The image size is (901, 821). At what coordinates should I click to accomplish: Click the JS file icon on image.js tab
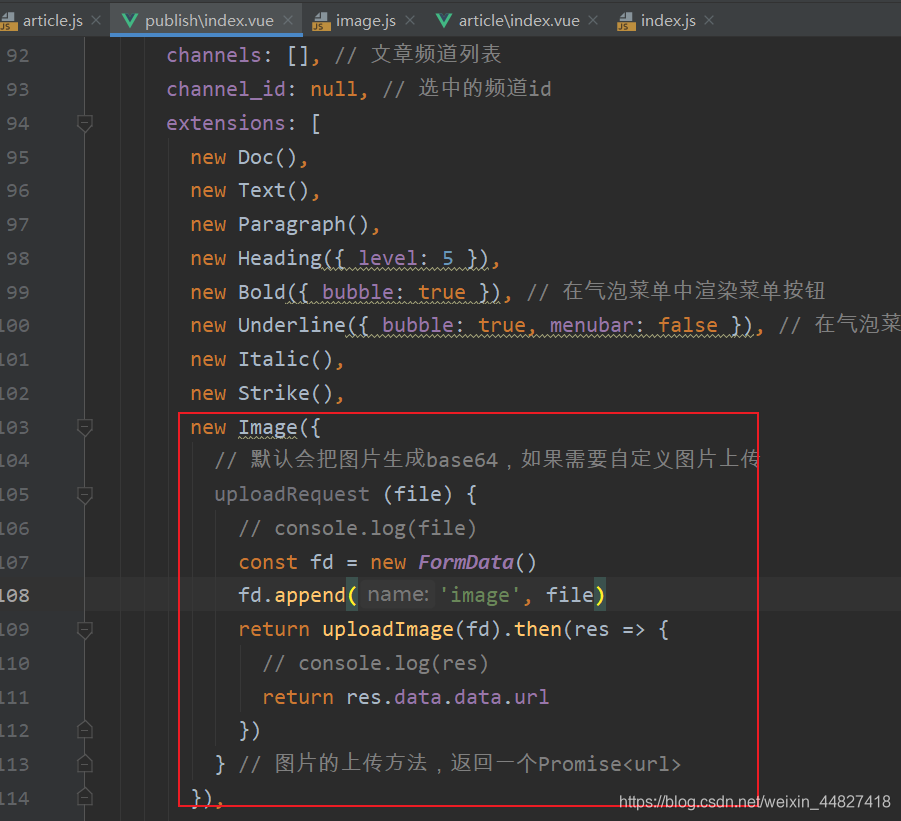pyautogui.click(x=321, y=21)
